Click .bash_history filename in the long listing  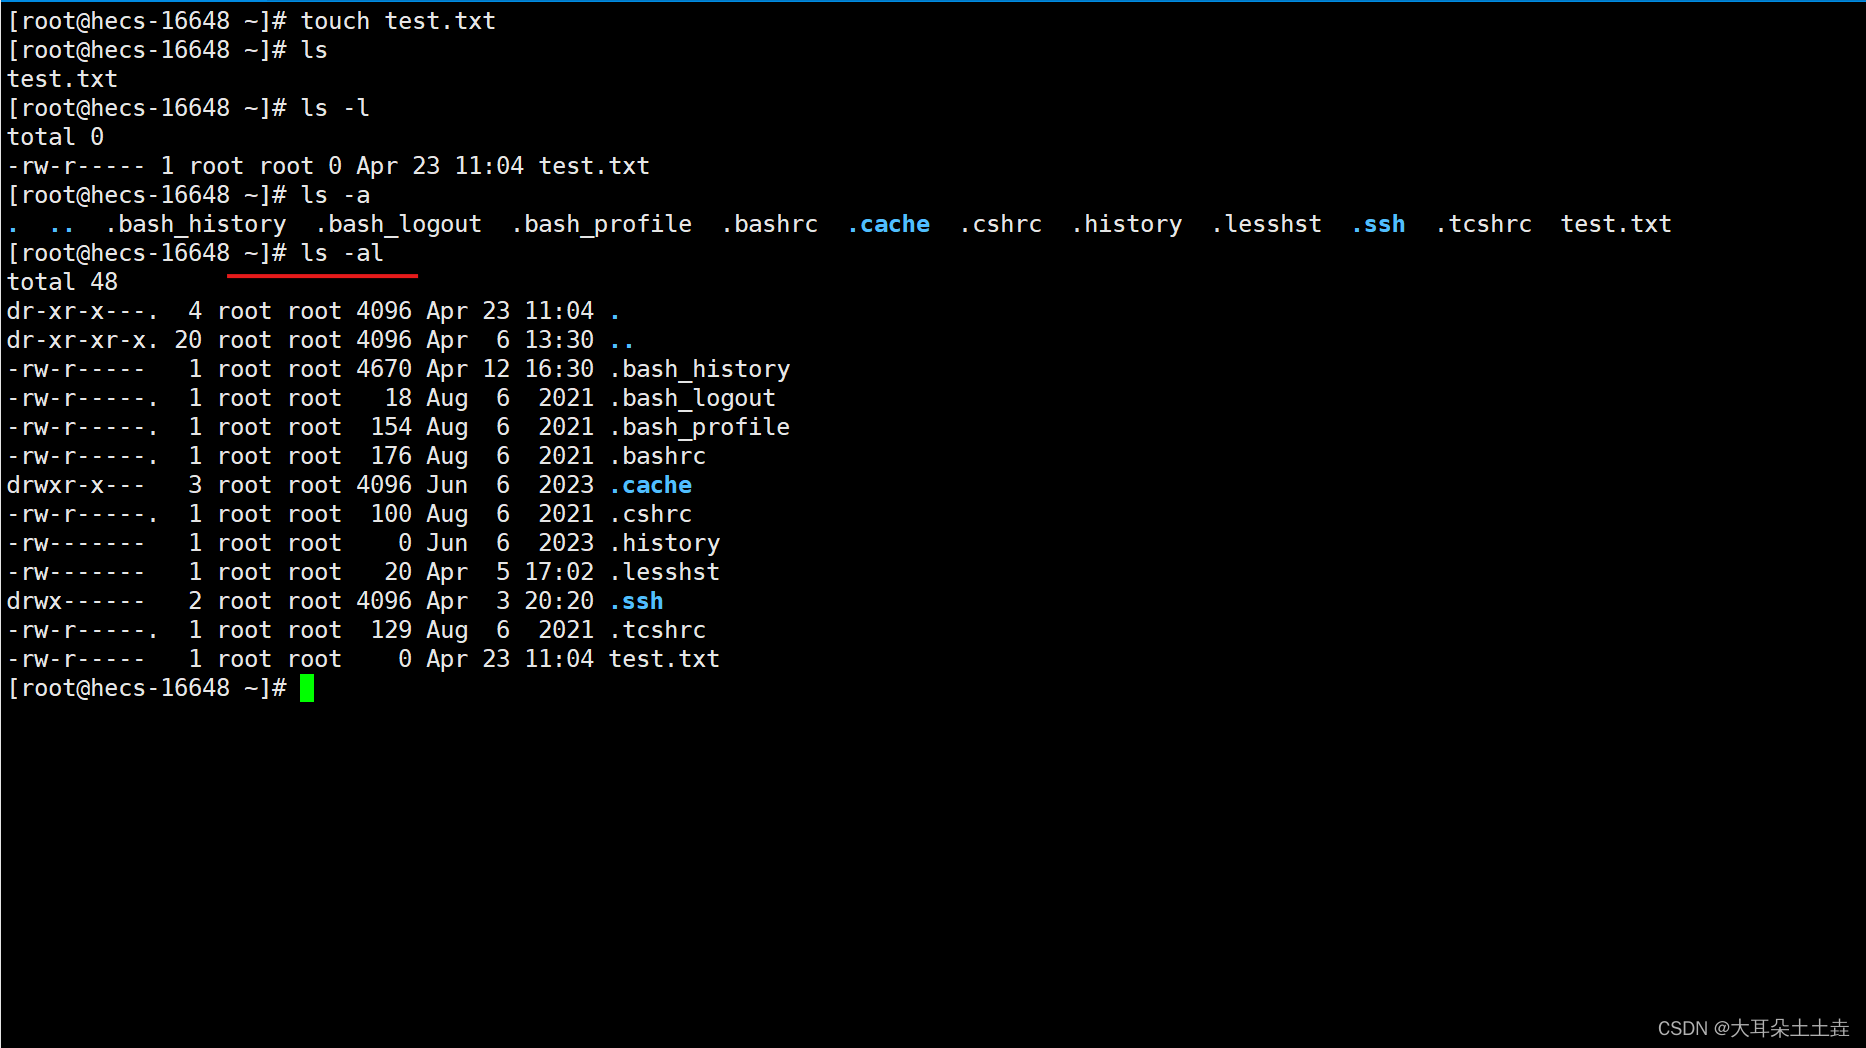coord(700,369)
